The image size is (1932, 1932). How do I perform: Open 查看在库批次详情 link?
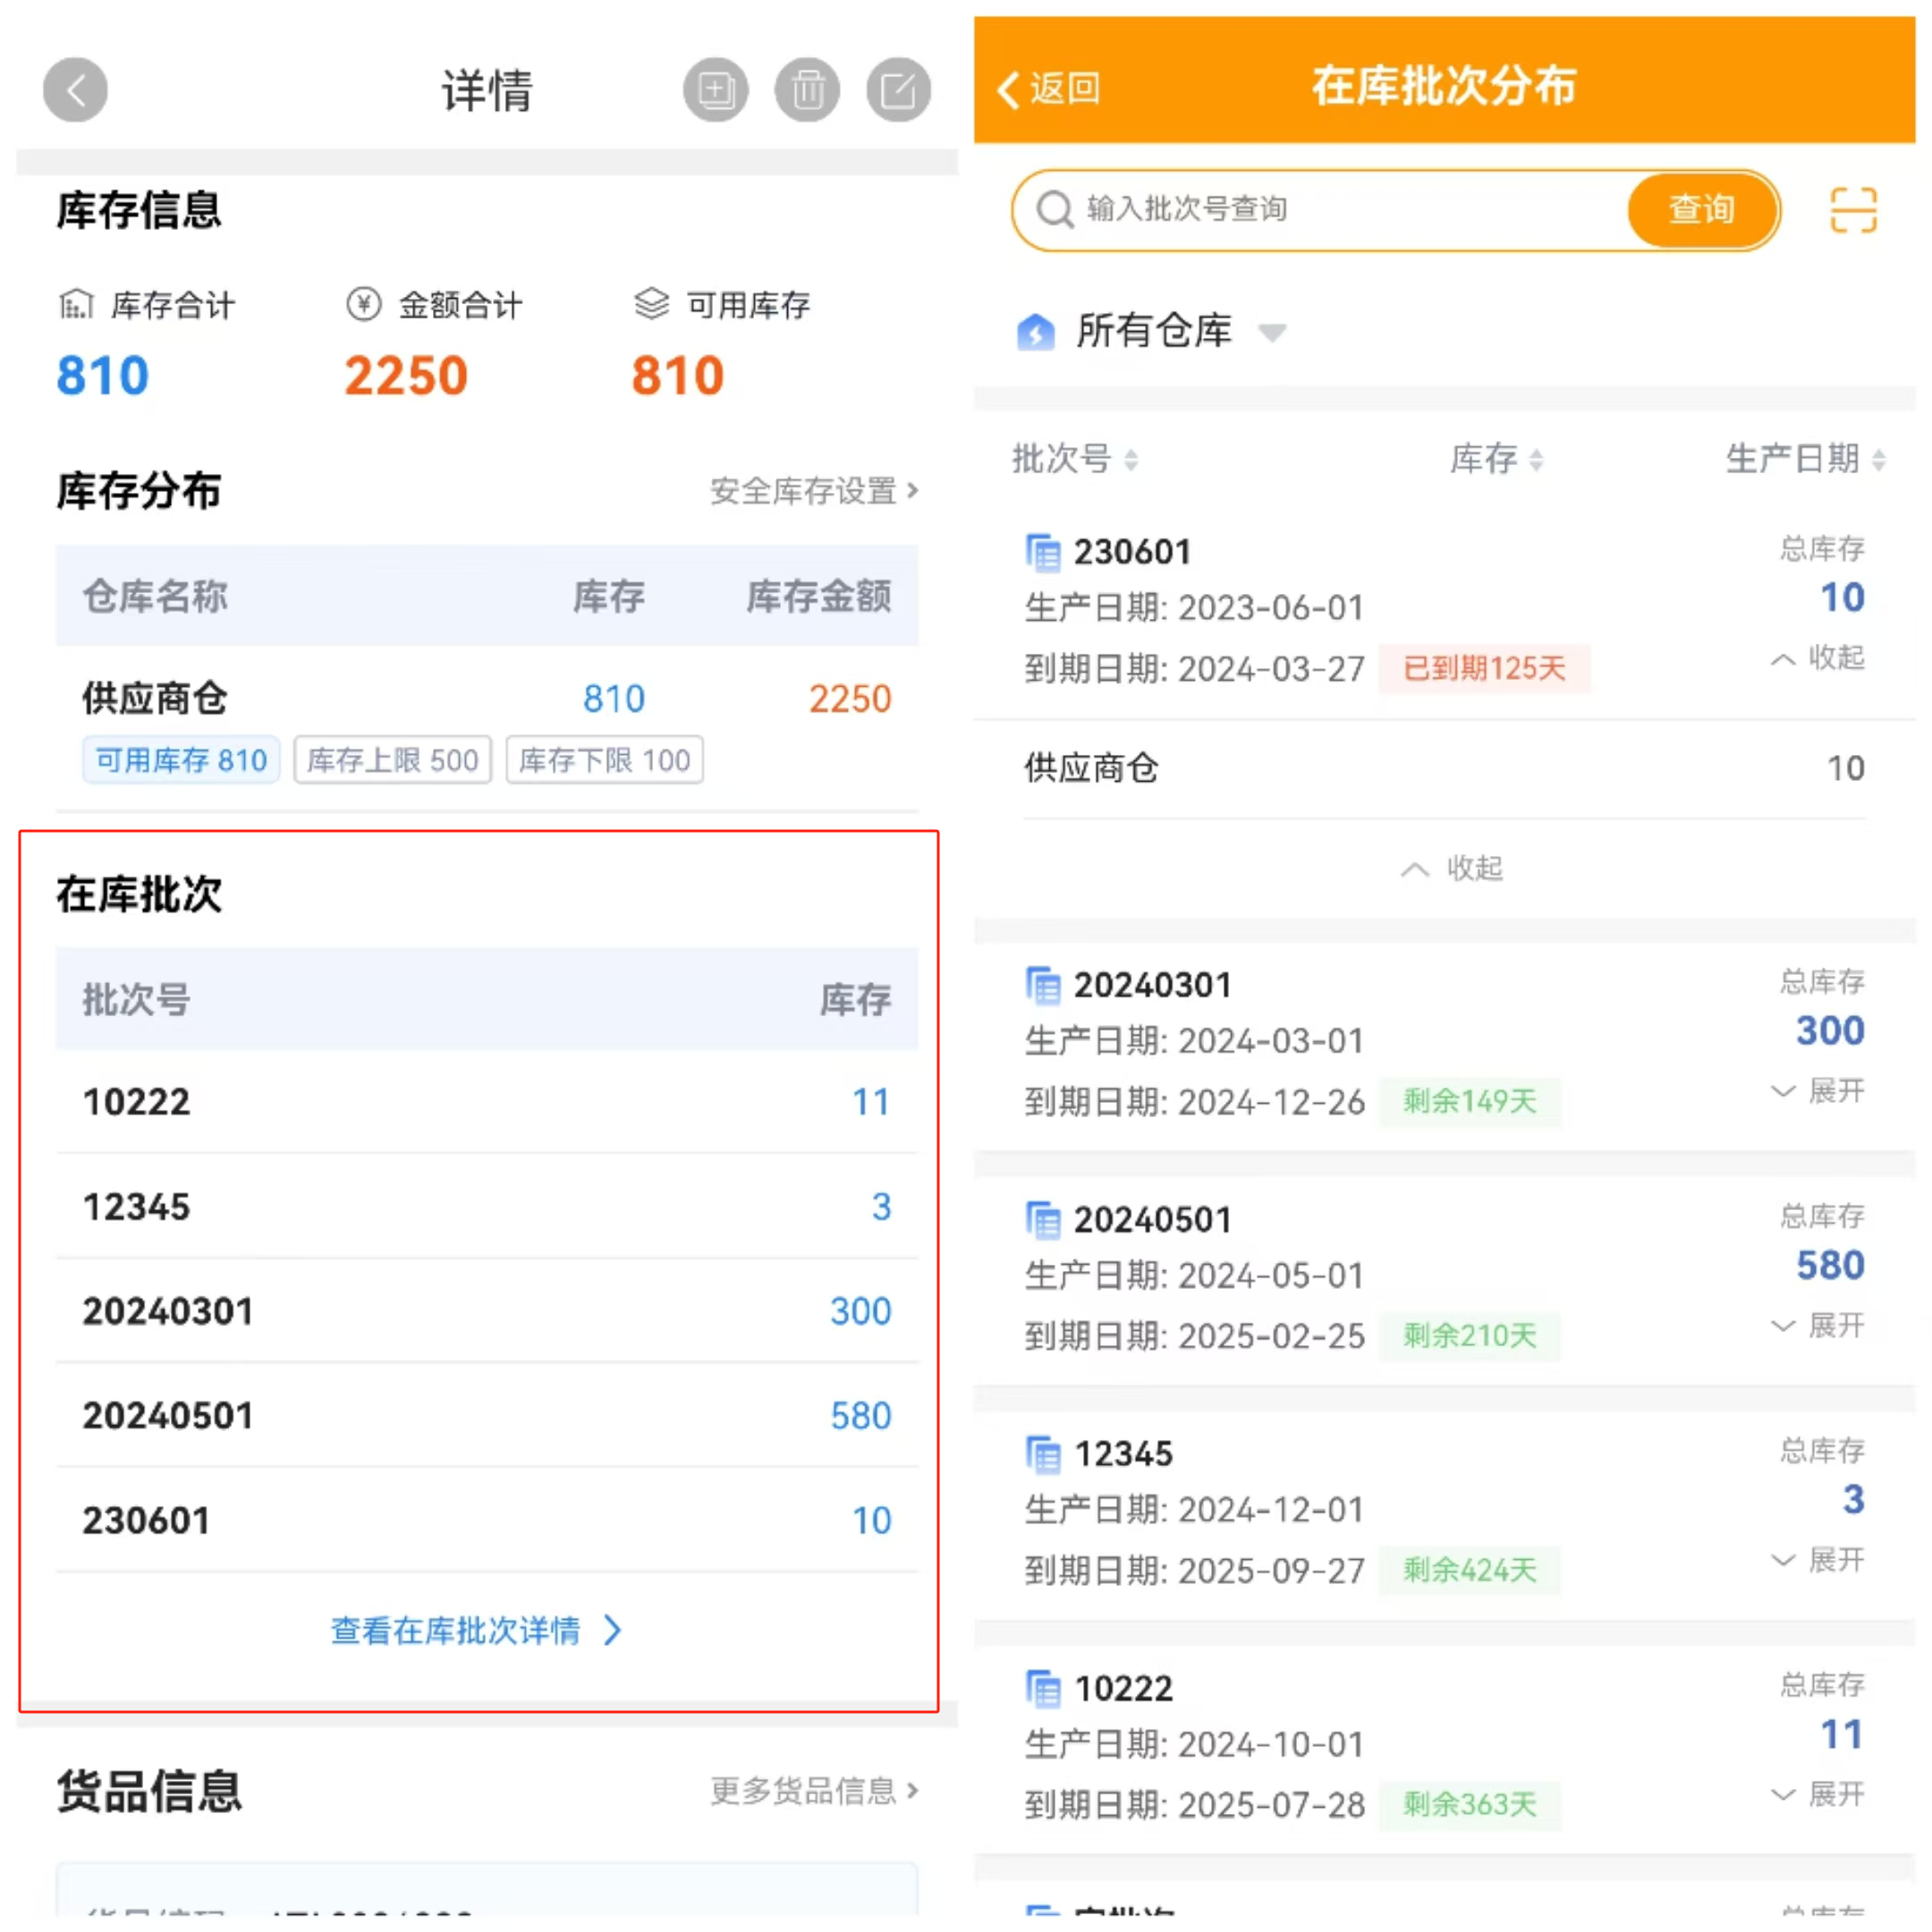pos(476,1631)
